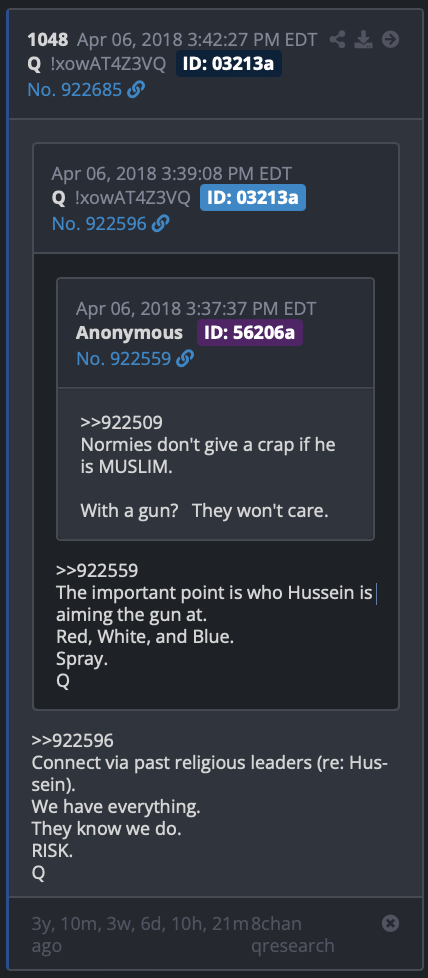Select purple ID: 56206a badge
This screenshot has width=428, height=978.
250,332
